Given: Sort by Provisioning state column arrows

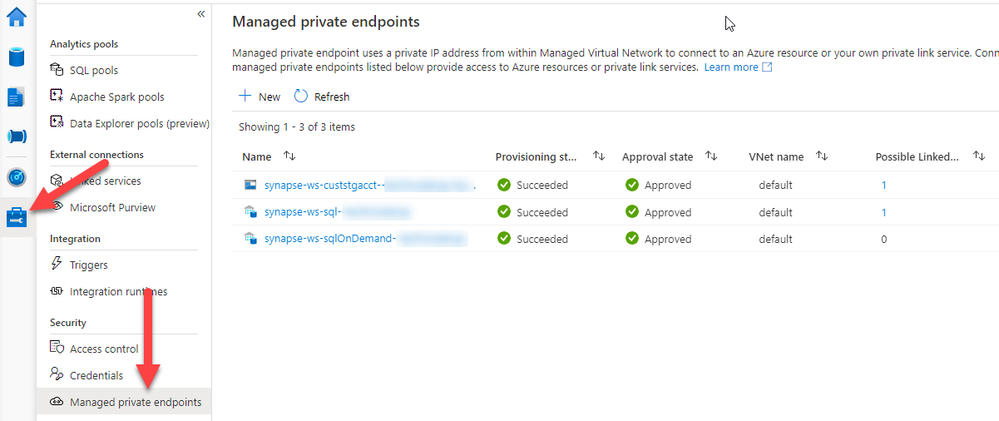Looking at the screenshot, I should pyautogui.click(x=599, y=157).
